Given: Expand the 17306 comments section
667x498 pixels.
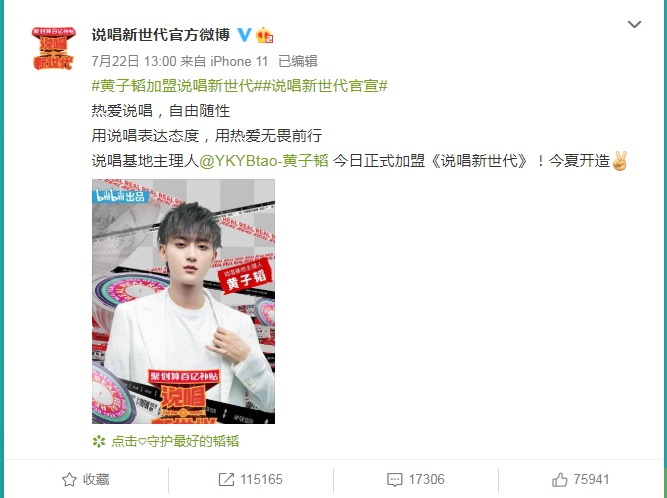Looking at the screenshot, I should [x=416, y=480].
